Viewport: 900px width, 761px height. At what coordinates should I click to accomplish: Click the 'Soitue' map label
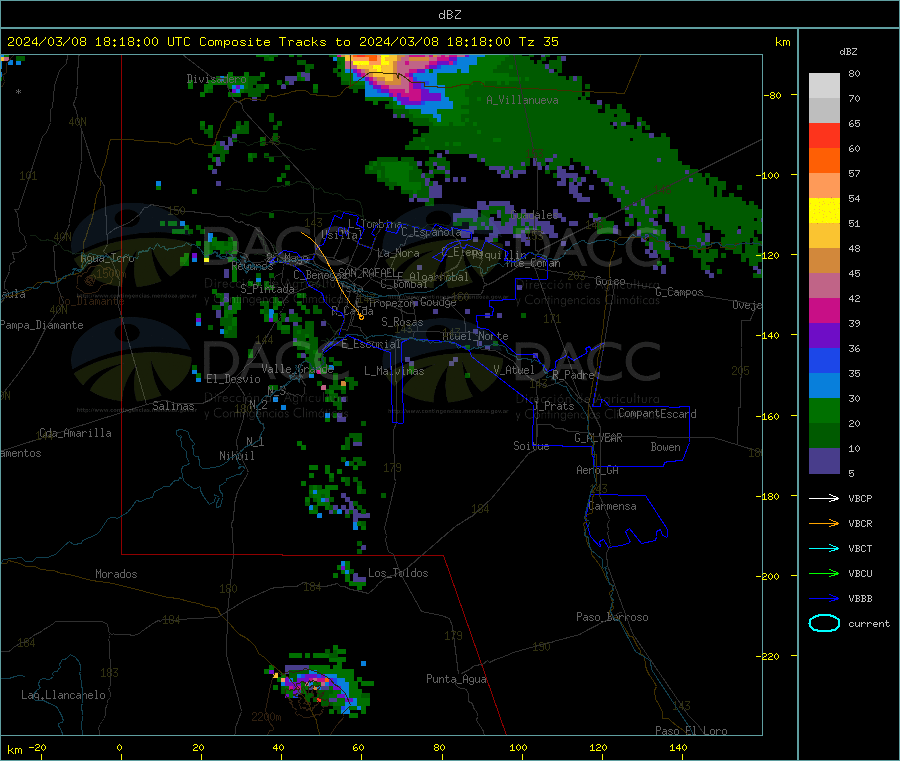click(x=531, y=446)
